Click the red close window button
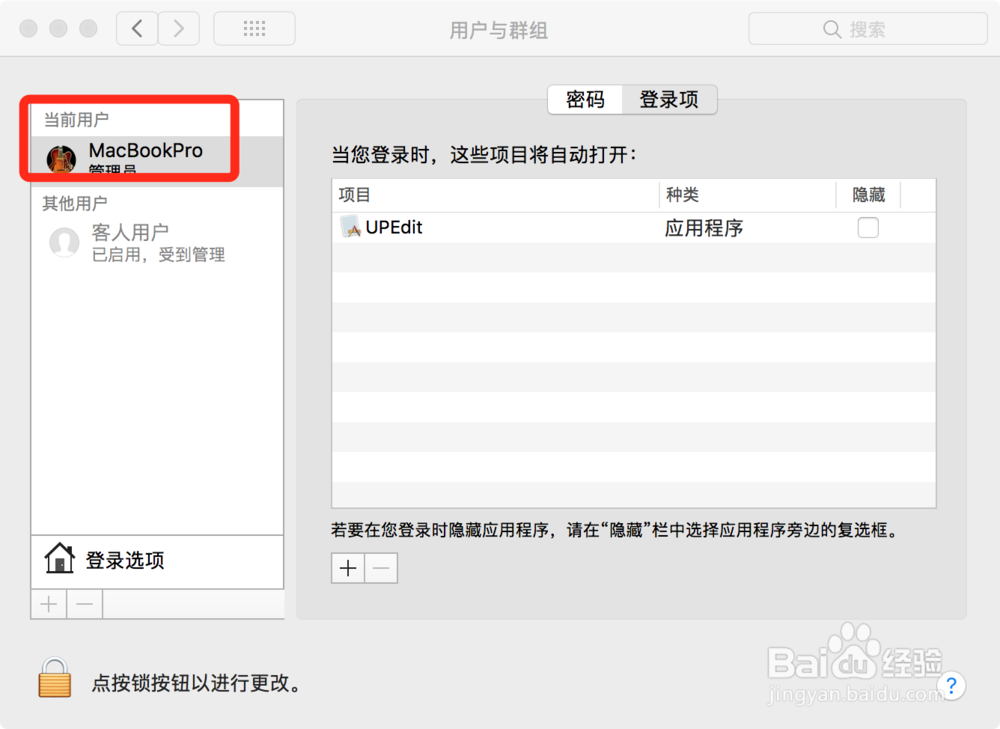This screenshot has height=729, width=1000. coord(29,29)
